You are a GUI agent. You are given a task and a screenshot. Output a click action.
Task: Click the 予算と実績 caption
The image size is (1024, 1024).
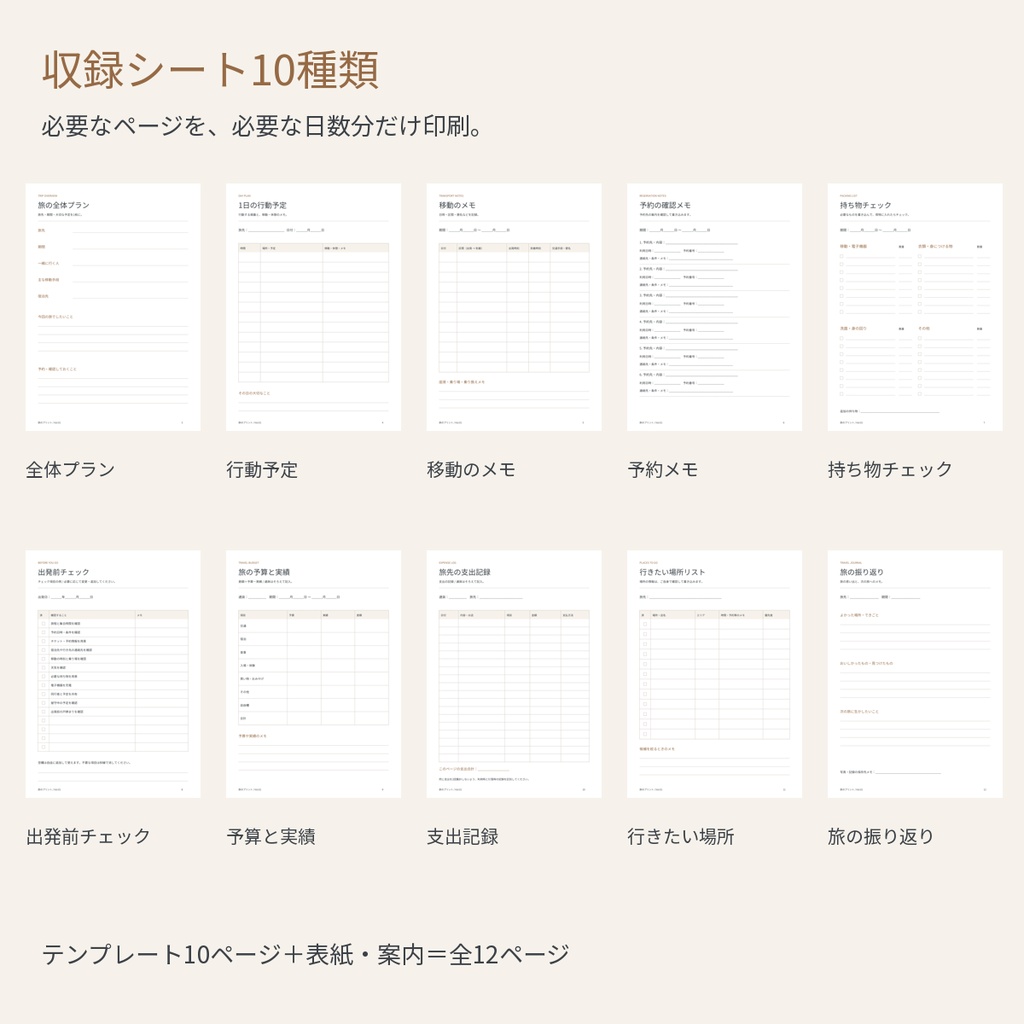[x=271, y=837]
